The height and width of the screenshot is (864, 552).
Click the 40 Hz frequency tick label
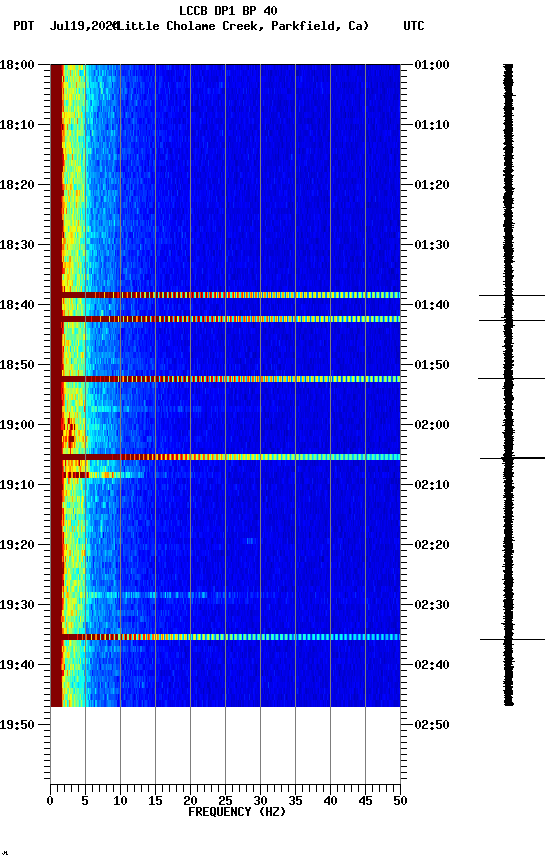tap(330, 801)
